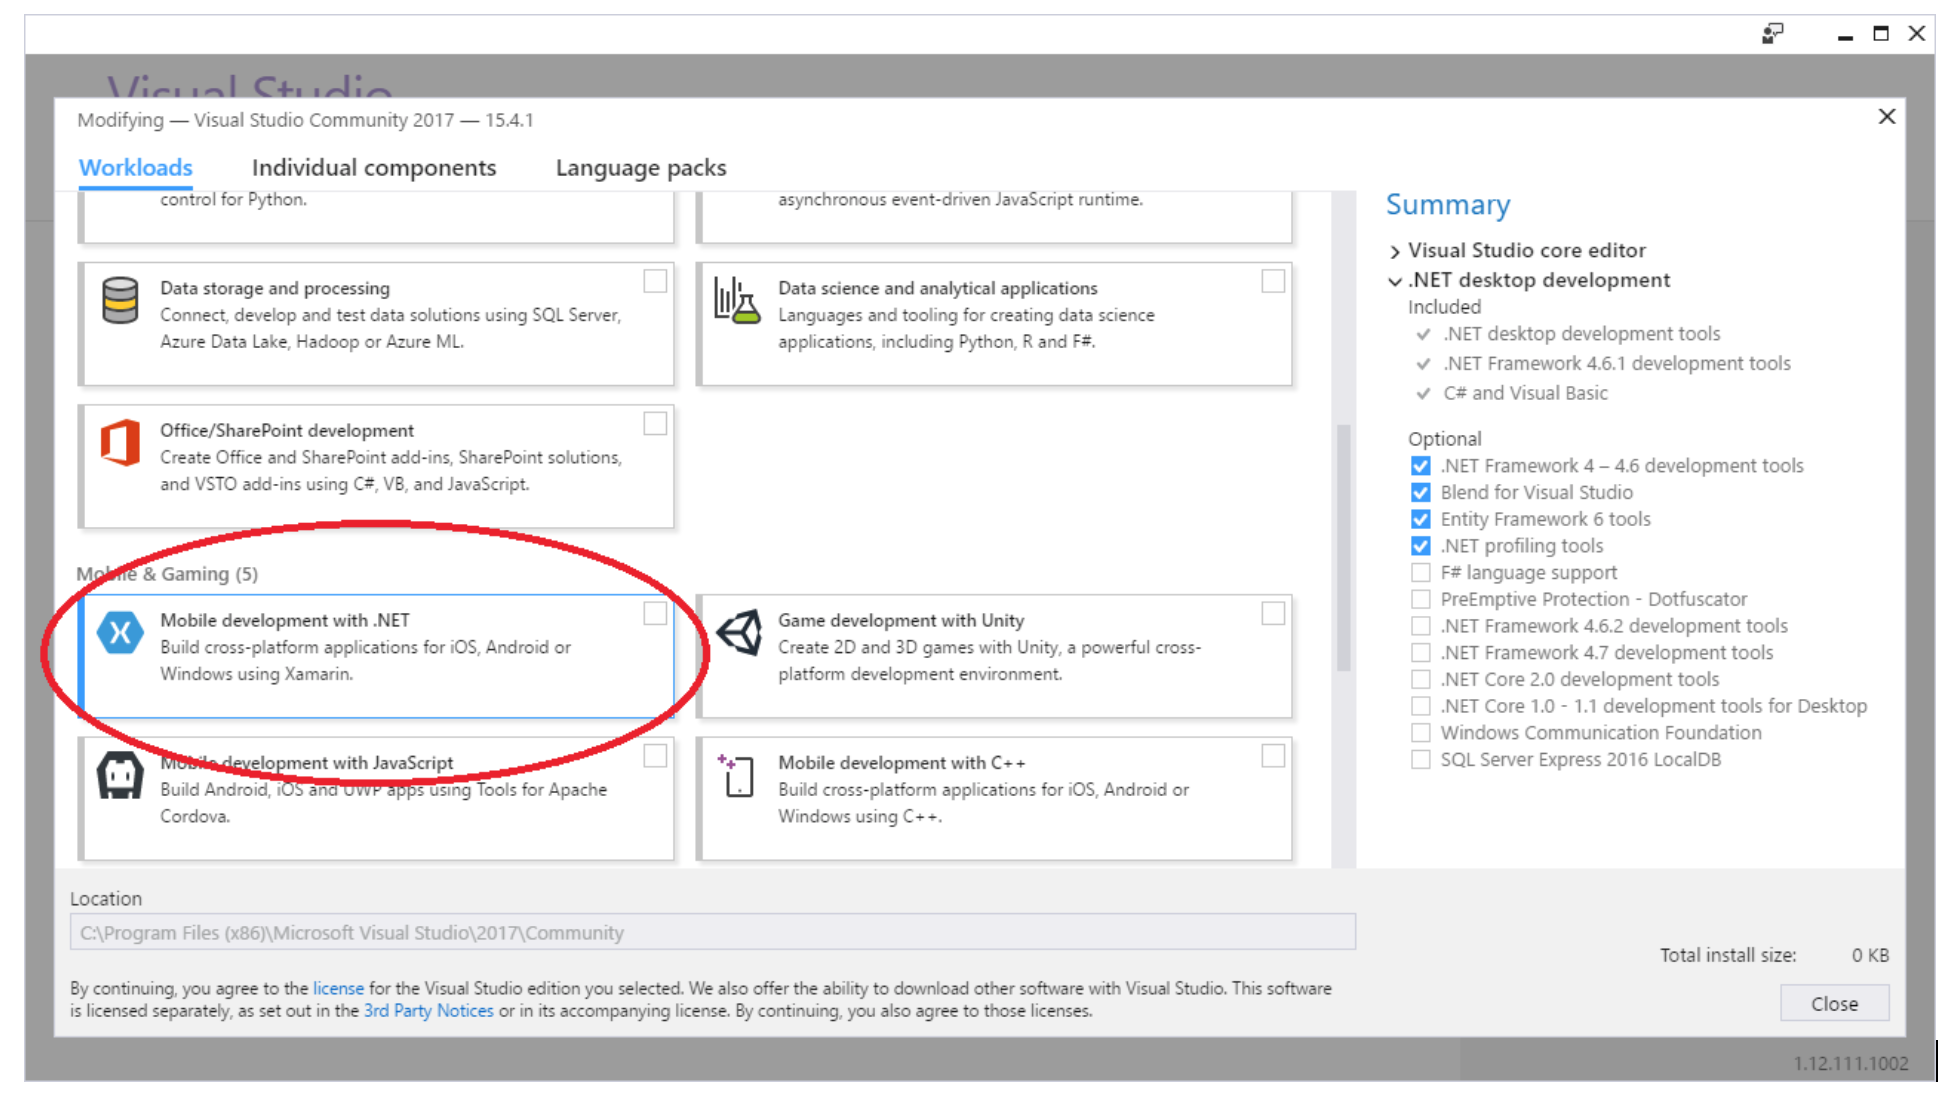Image resolution: width=1958 pixels, height=1100 pixels.
Task: Open the 3rd Party Notices link
Action: pyautogui.click(x=428, y=1011)
